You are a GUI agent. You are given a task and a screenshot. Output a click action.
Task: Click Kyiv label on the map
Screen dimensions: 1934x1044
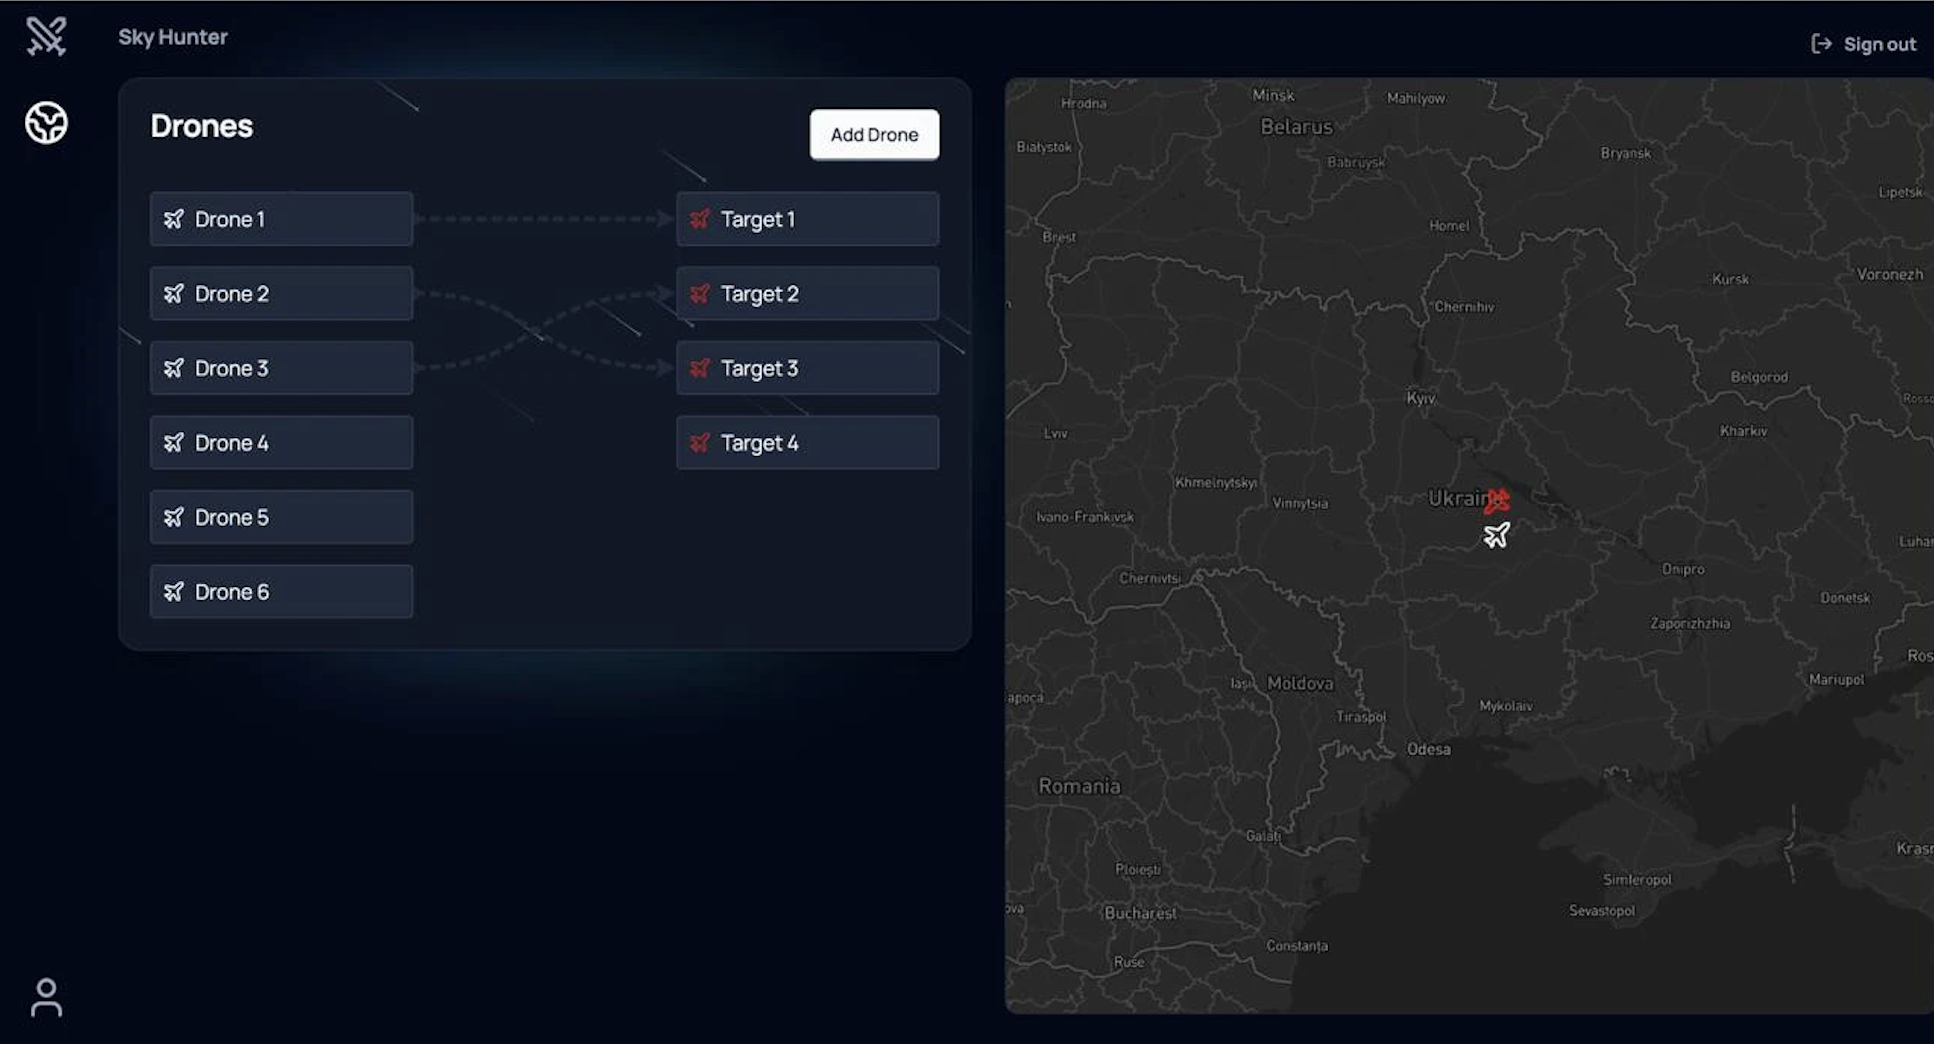tap(1420, 398)
